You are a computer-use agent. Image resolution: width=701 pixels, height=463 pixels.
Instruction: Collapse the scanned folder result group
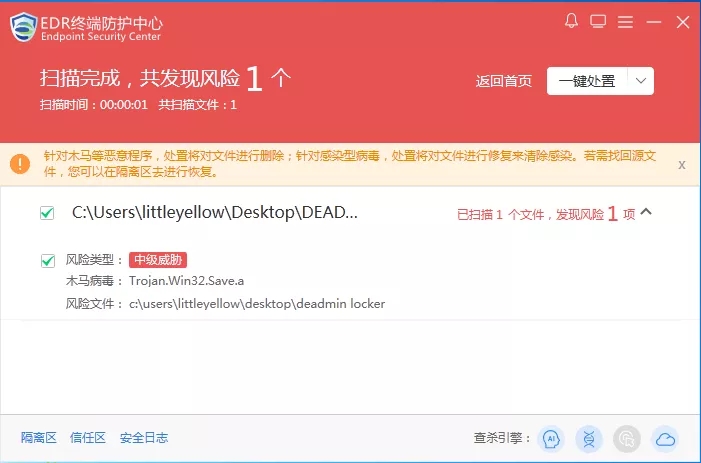[646, 212]
